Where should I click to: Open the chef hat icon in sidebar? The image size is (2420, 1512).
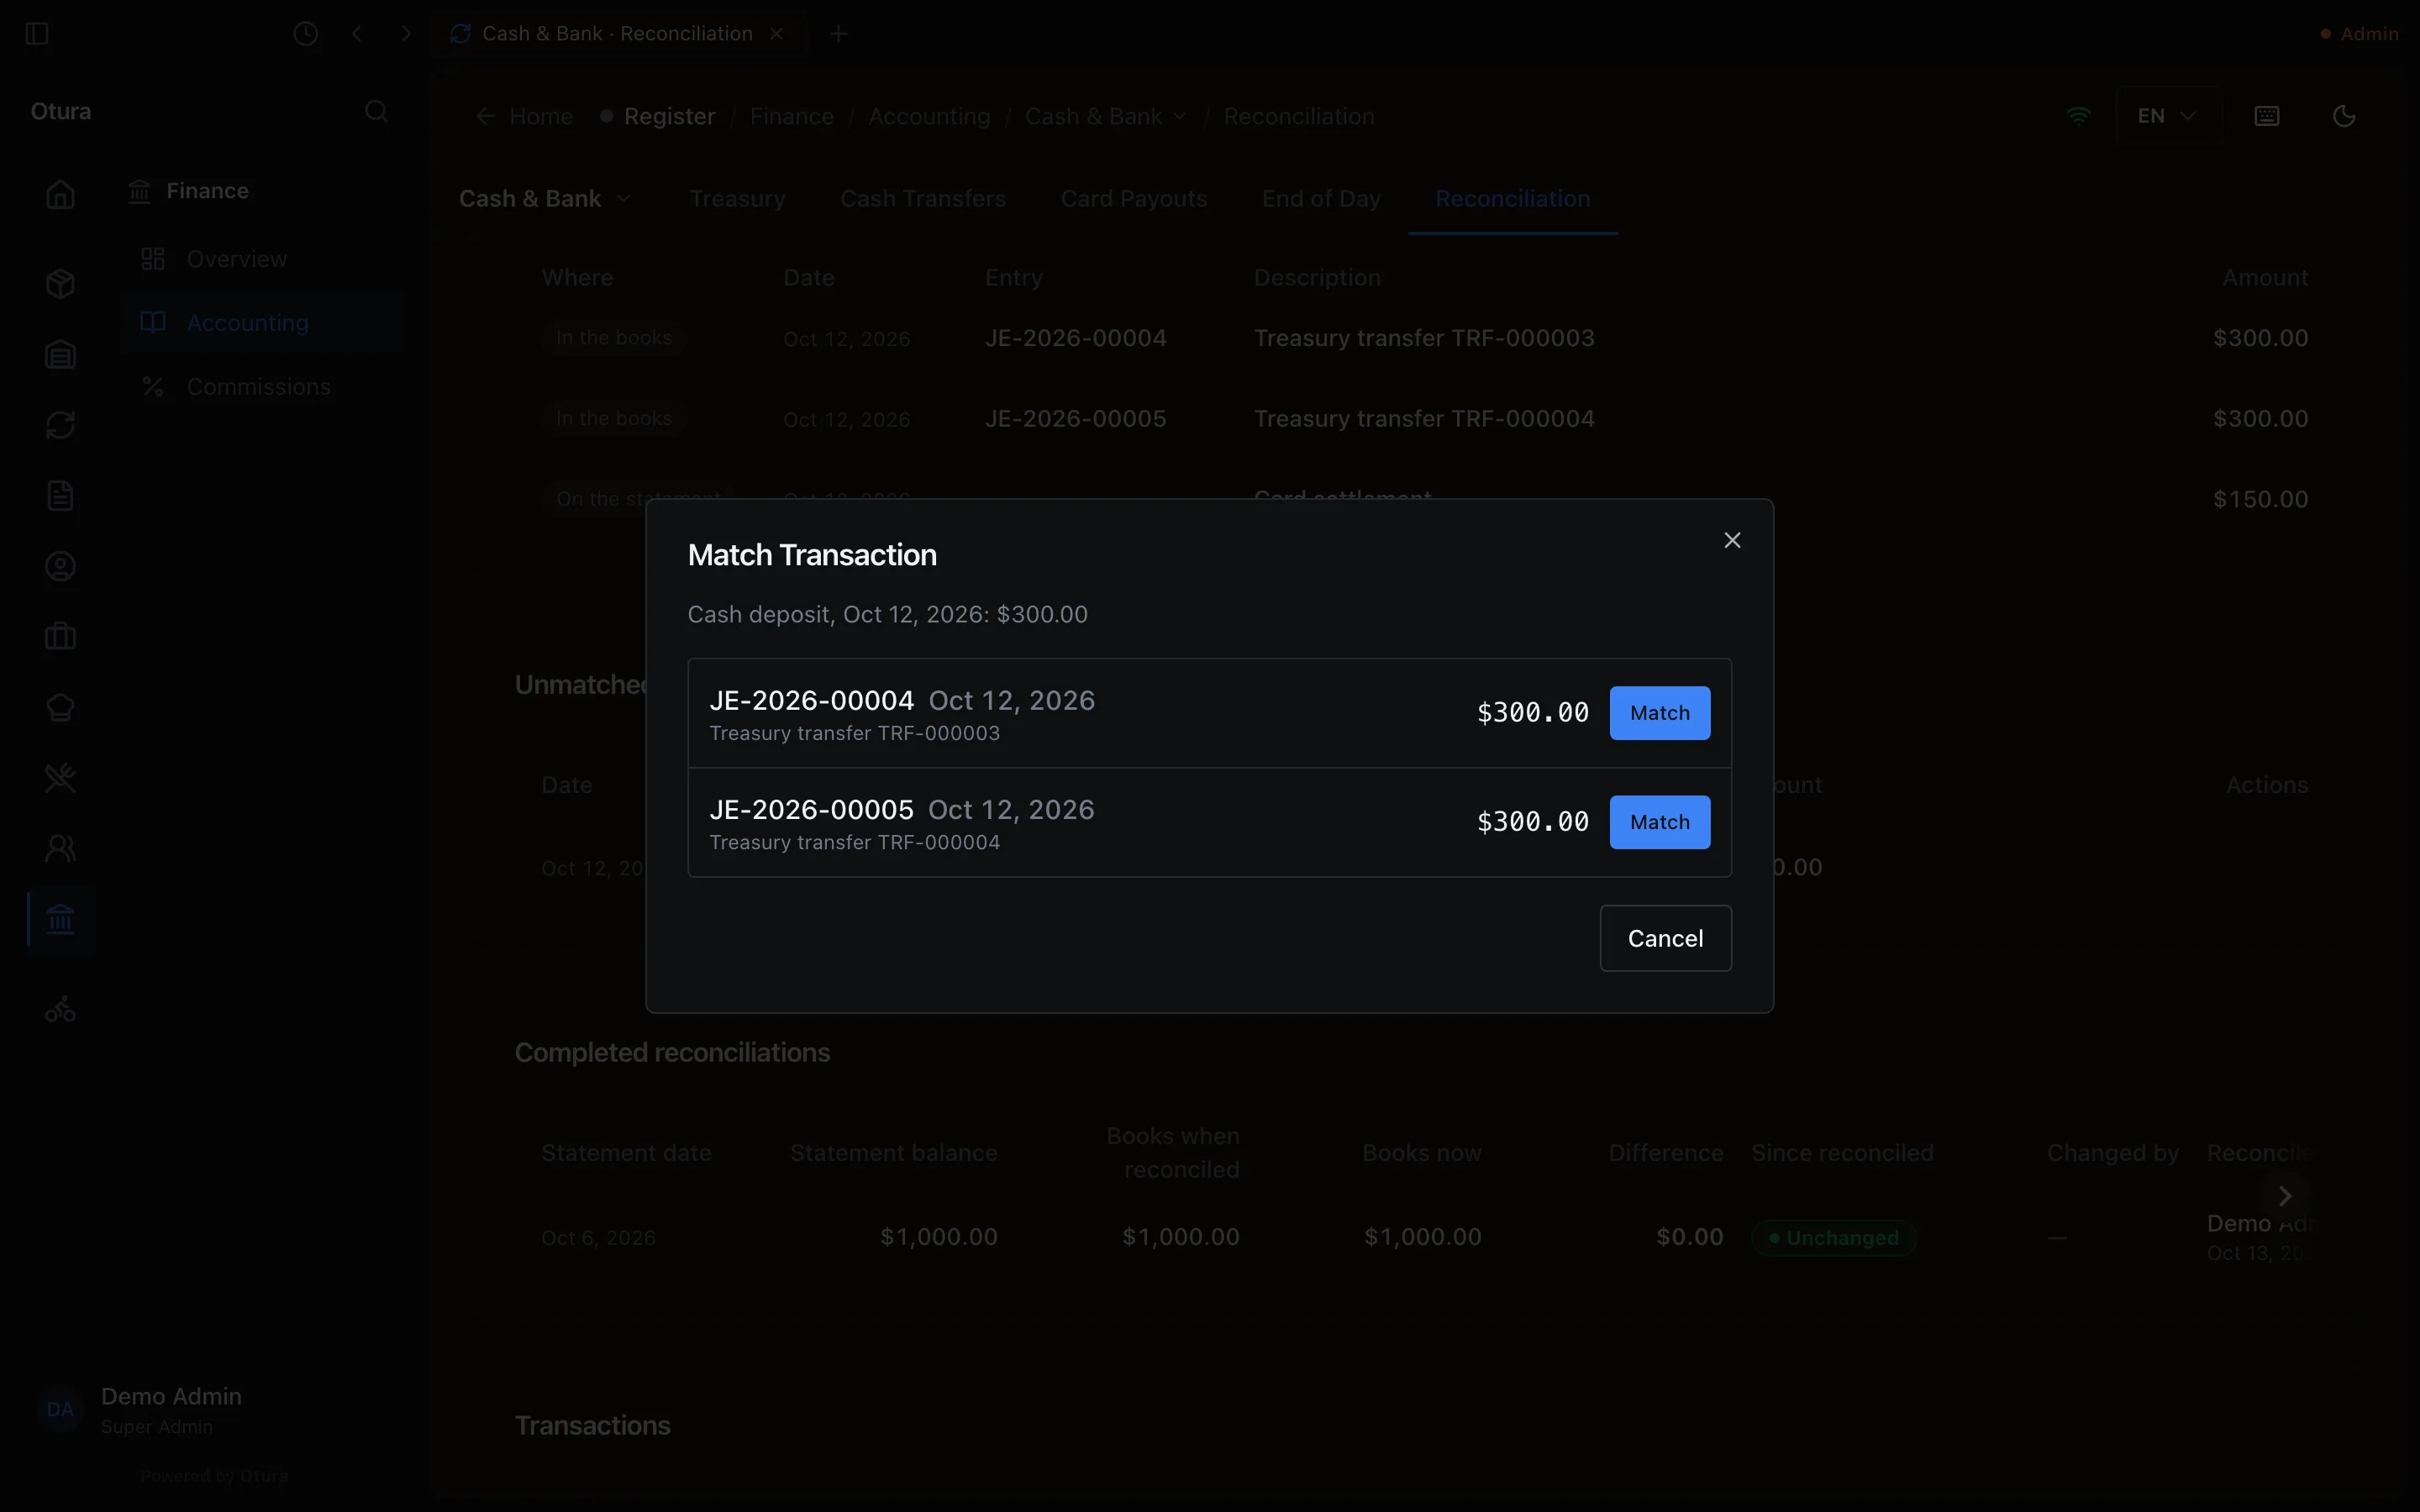pos(60,708)
